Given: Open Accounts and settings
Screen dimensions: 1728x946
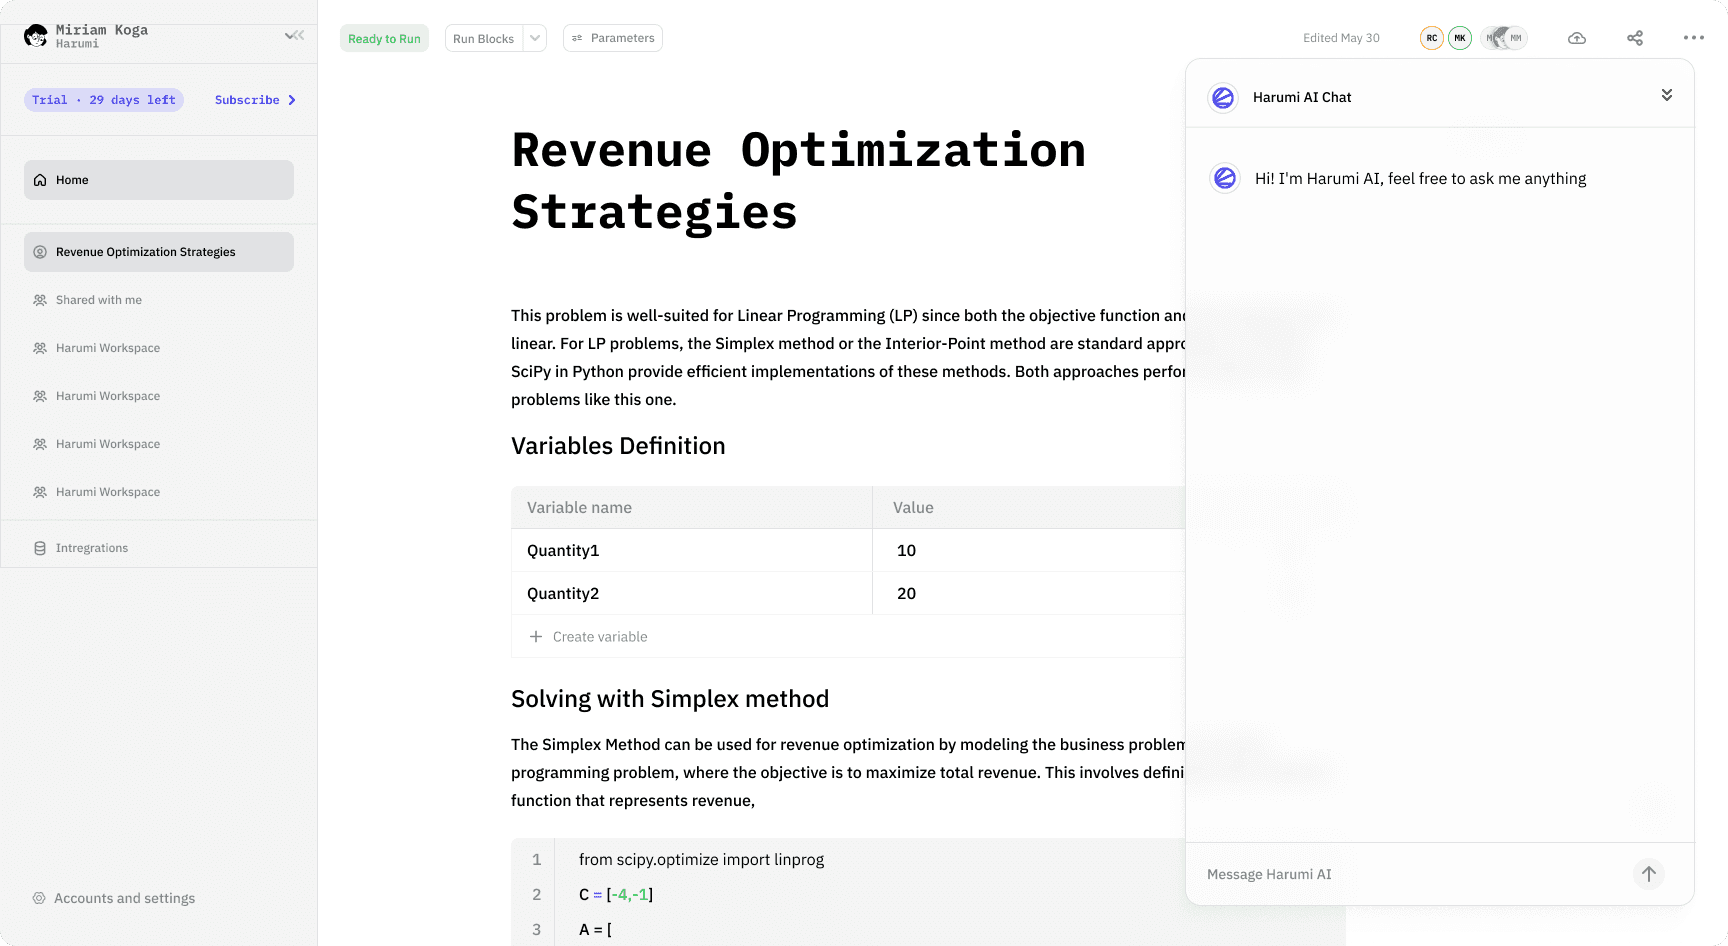Looking at the screenshot, I should pos(124,898).
